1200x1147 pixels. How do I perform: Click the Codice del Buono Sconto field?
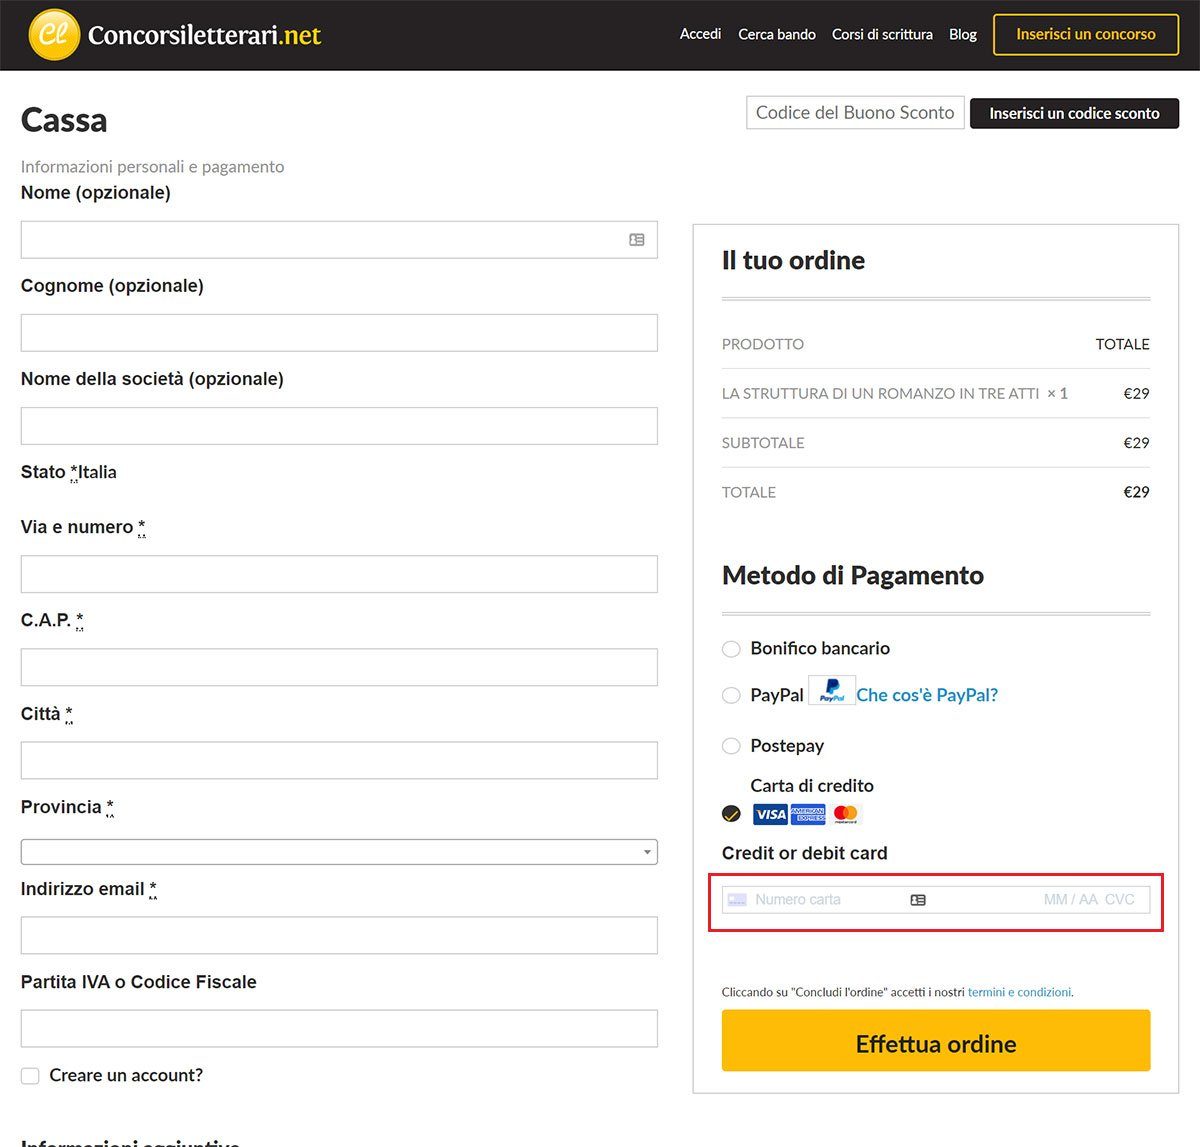click(853, 112)
